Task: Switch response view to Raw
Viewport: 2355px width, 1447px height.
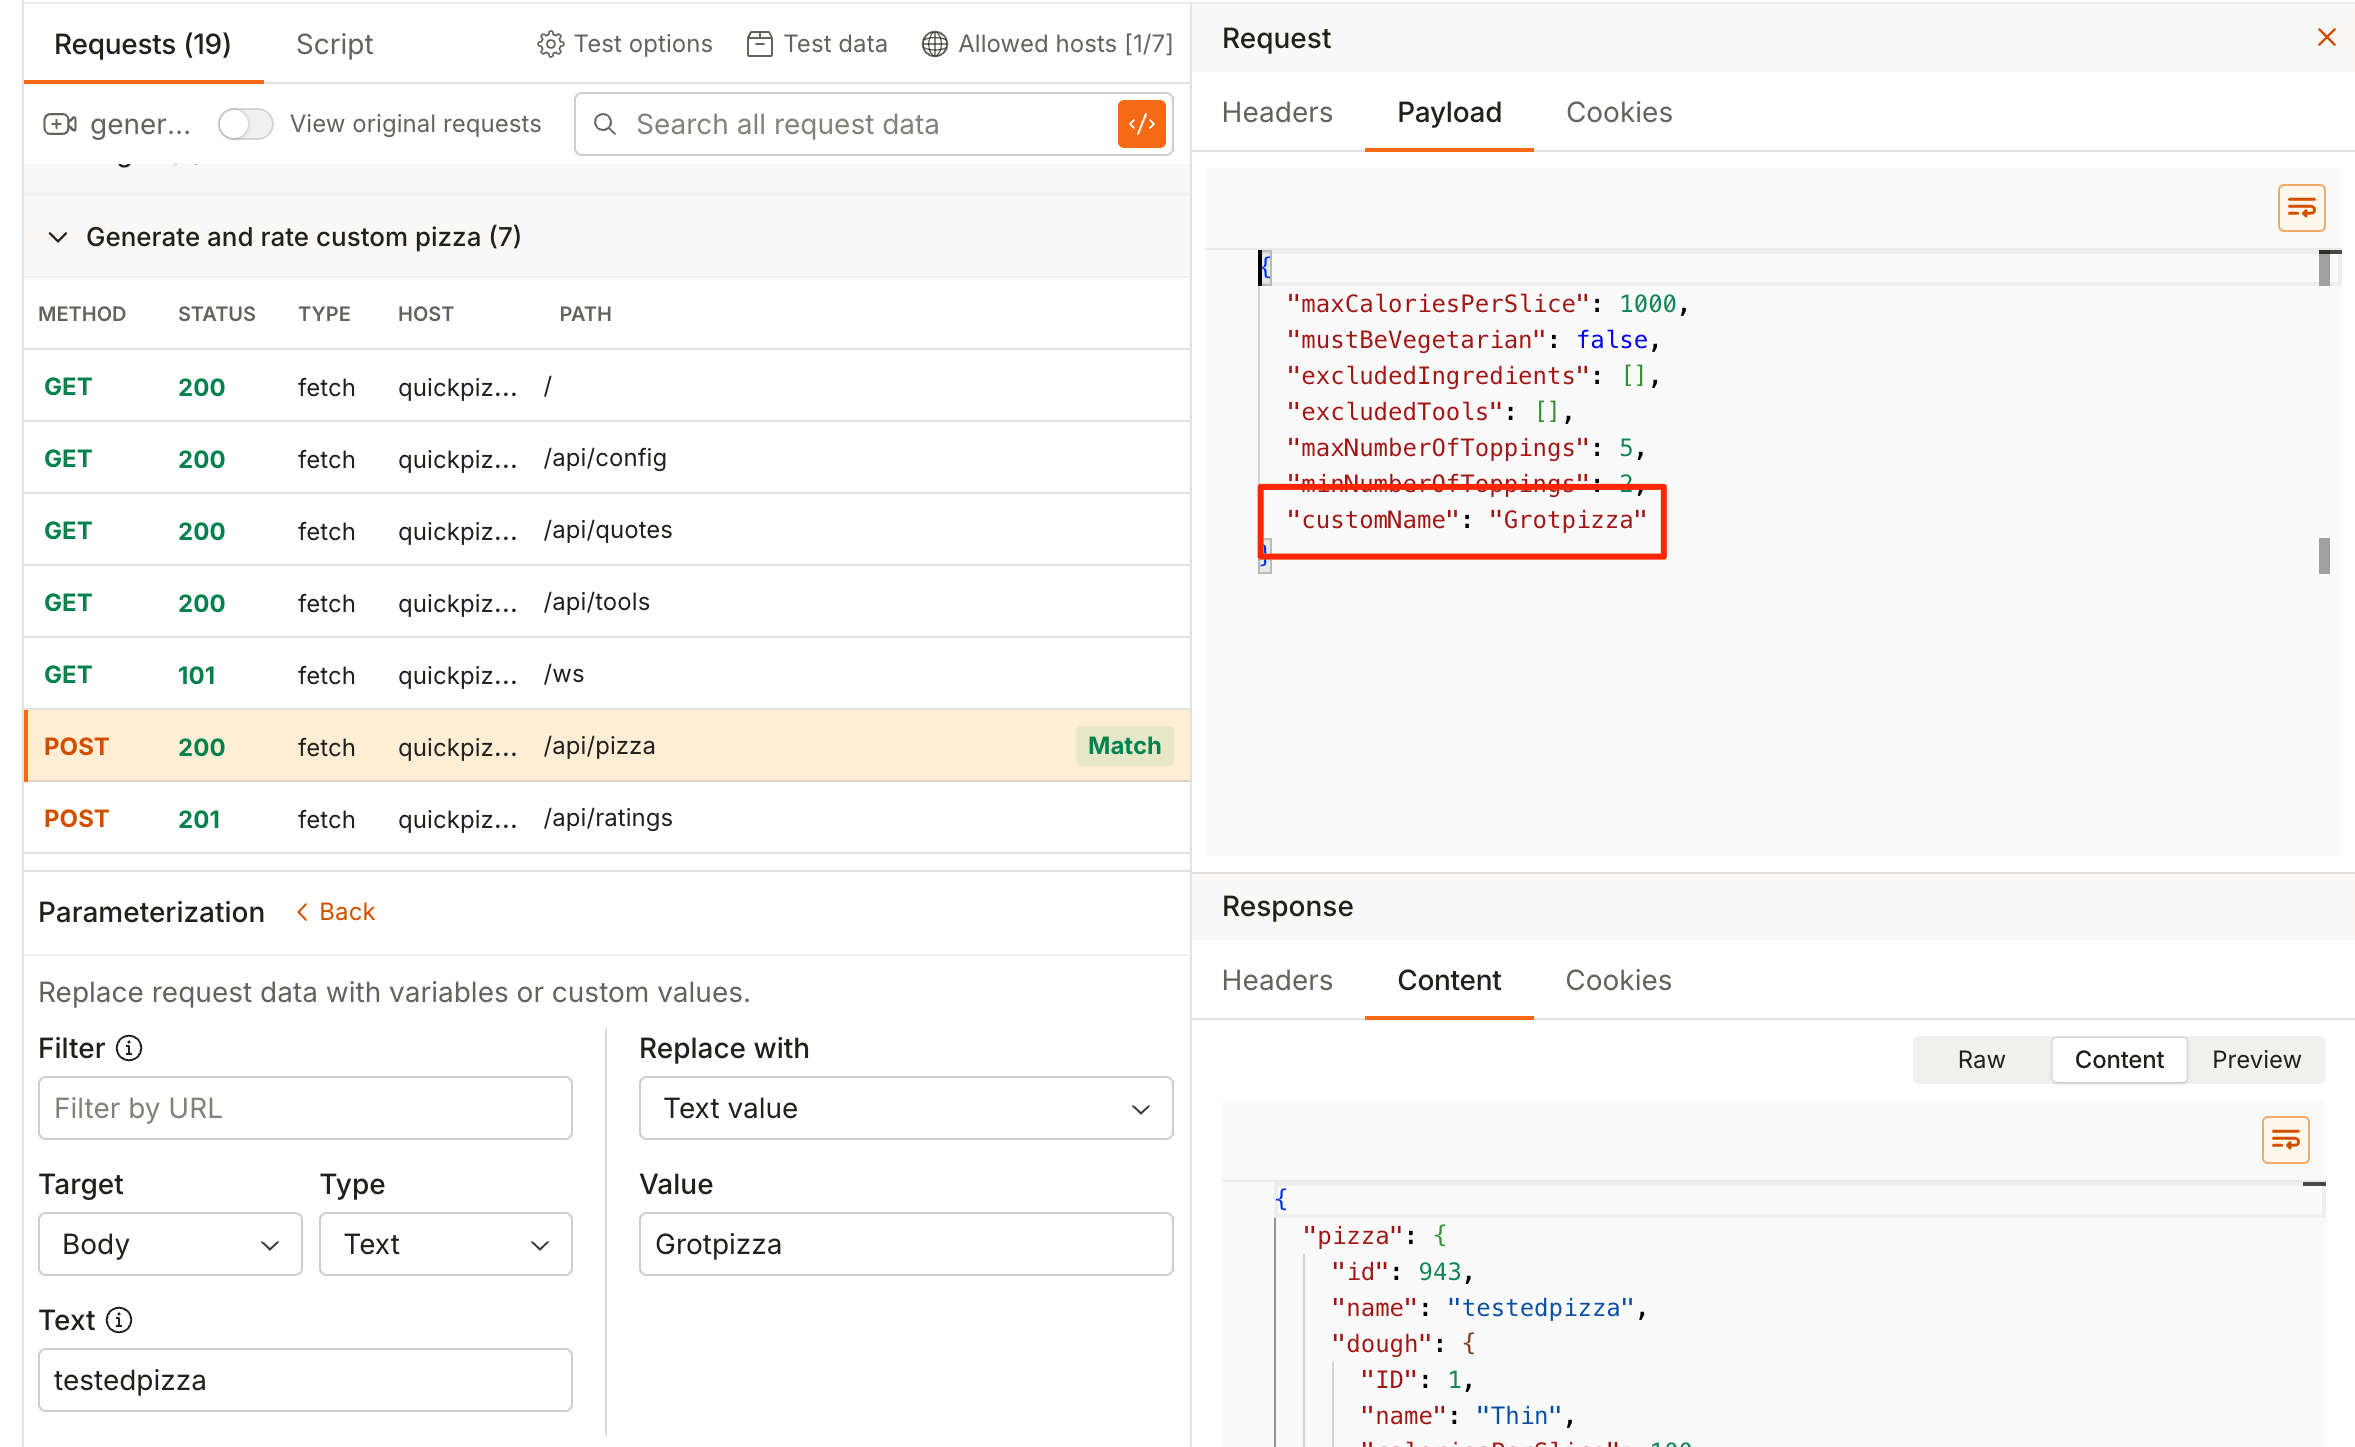Action: [x=1980, y=1059]
